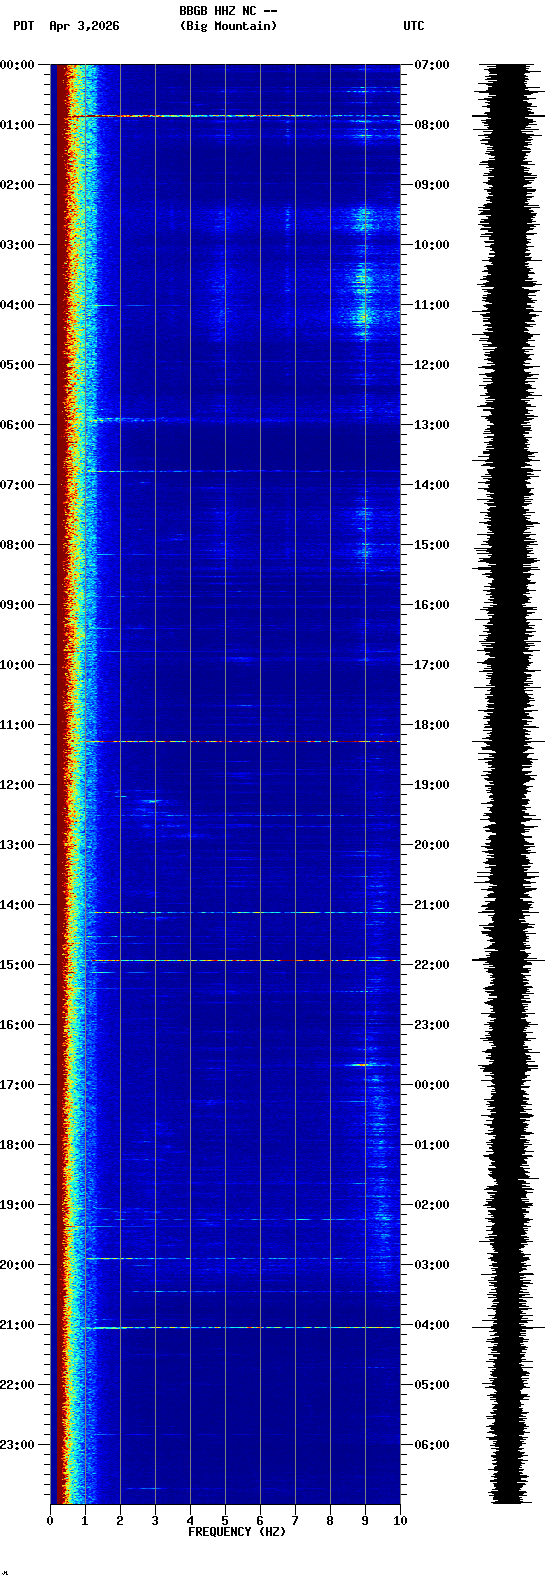The width and height of the screenshot is (552, 1584).
Task: Click the 15:00 PDT time tick label
Action: pos(17,965)
